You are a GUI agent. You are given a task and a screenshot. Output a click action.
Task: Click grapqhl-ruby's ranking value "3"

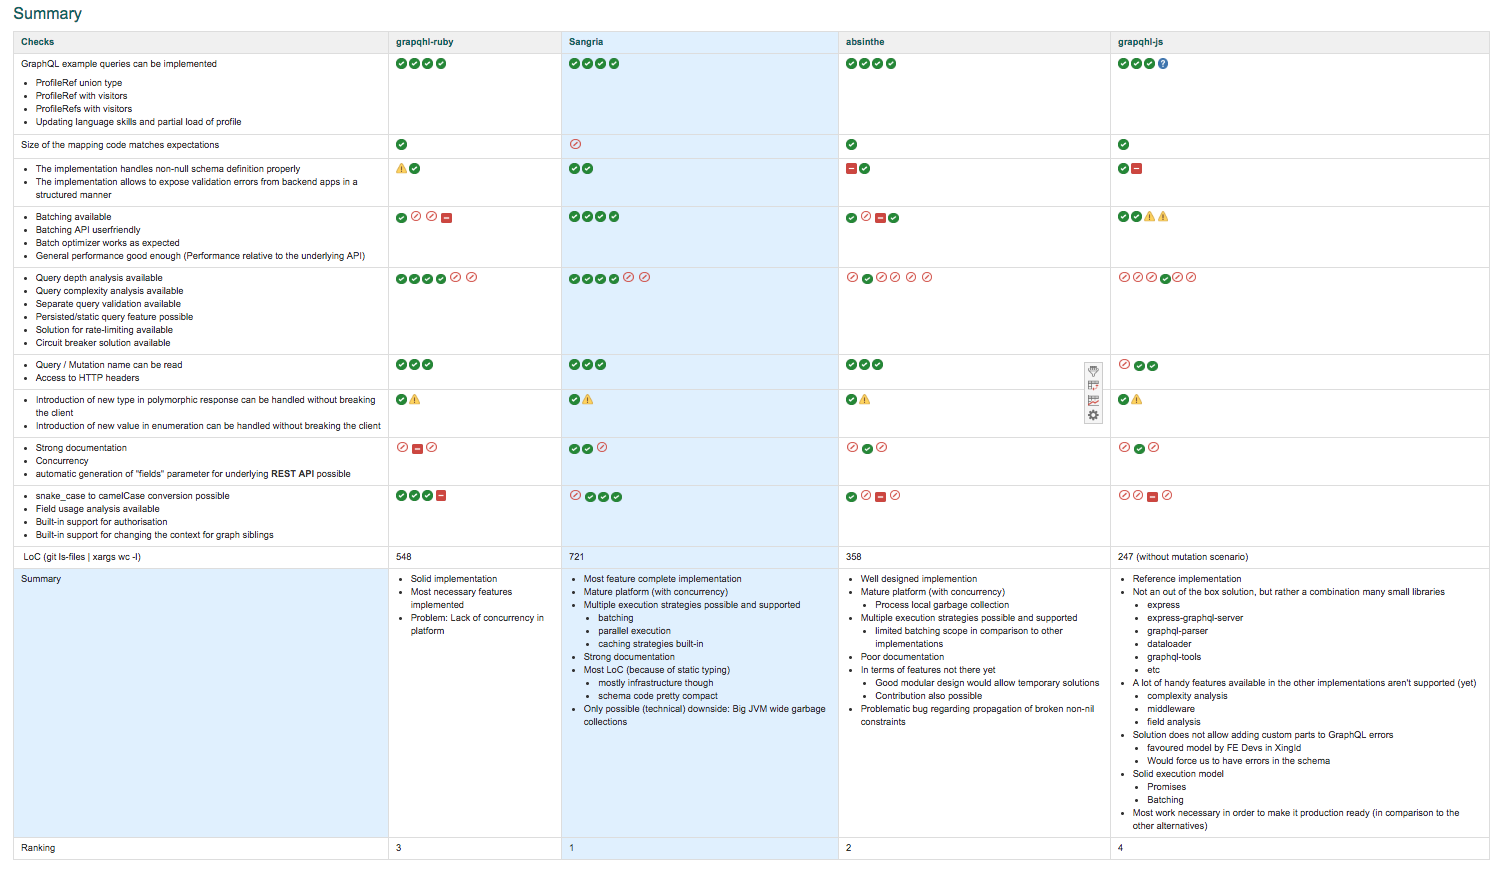point(399,848)
